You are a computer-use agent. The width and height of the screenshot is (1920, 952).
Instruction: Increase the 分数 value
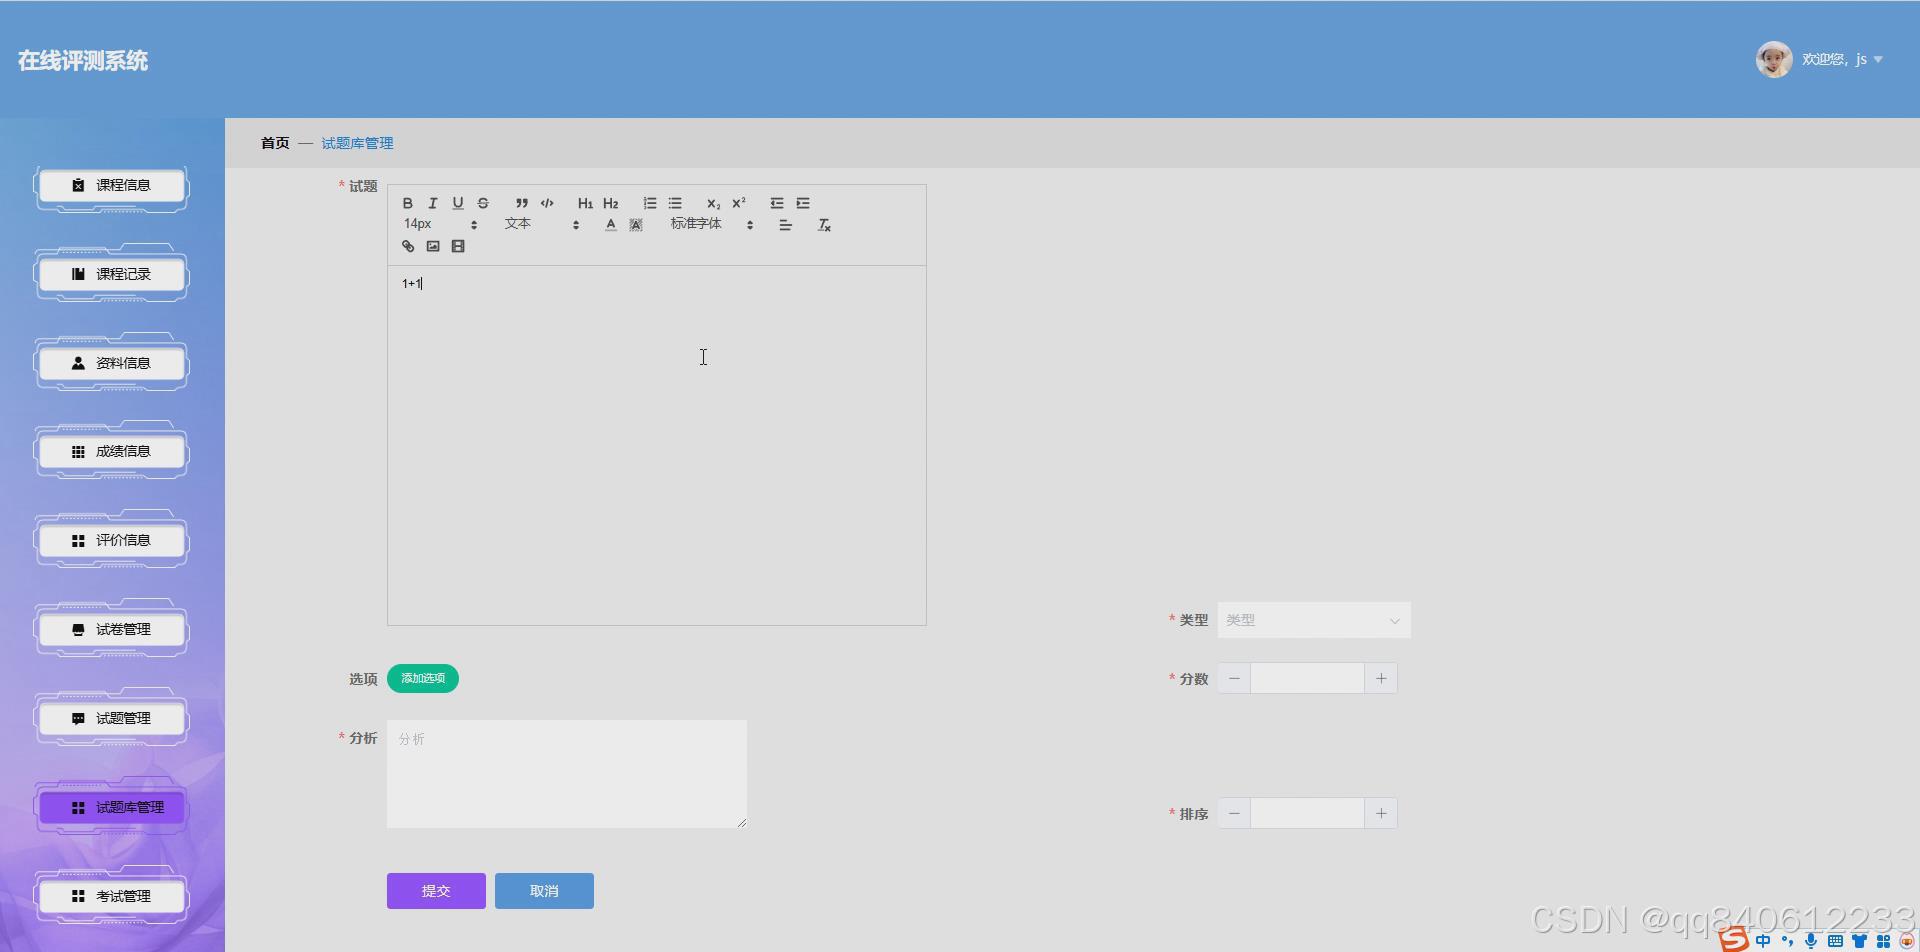[x=1381, y=678]
